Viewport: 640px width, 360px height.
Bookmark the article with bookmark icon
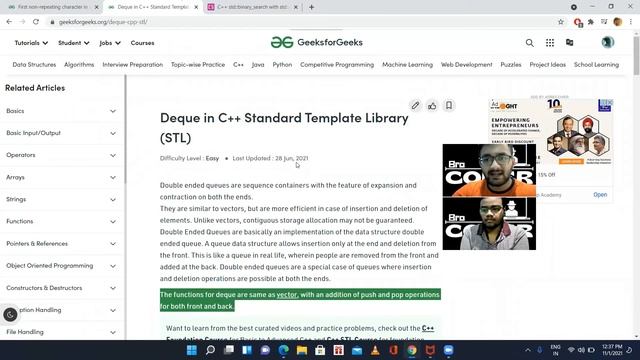point(449,106)
